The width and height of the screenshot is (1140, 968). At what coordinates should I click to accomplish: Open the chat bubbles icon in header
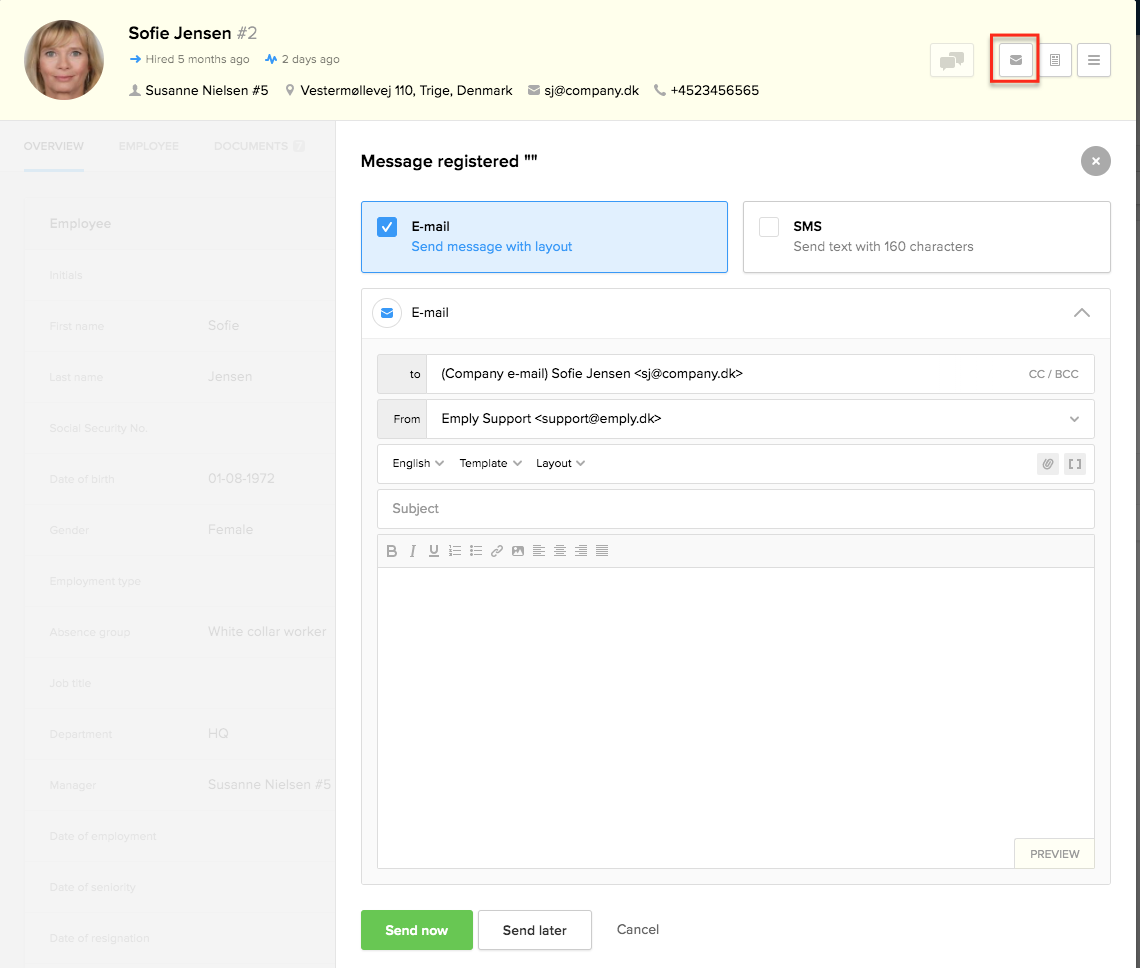pyautogui.click(x=951, y=61)
